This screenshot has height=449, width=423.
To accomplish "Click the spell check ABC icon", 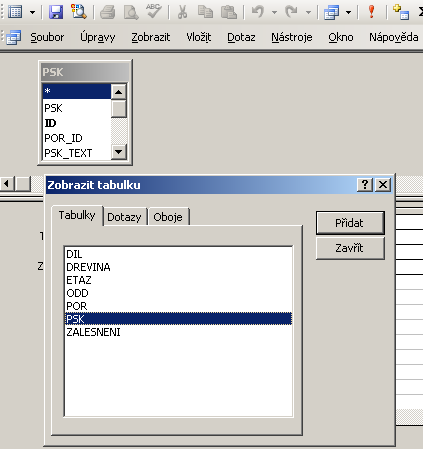I will click(154, 12).
